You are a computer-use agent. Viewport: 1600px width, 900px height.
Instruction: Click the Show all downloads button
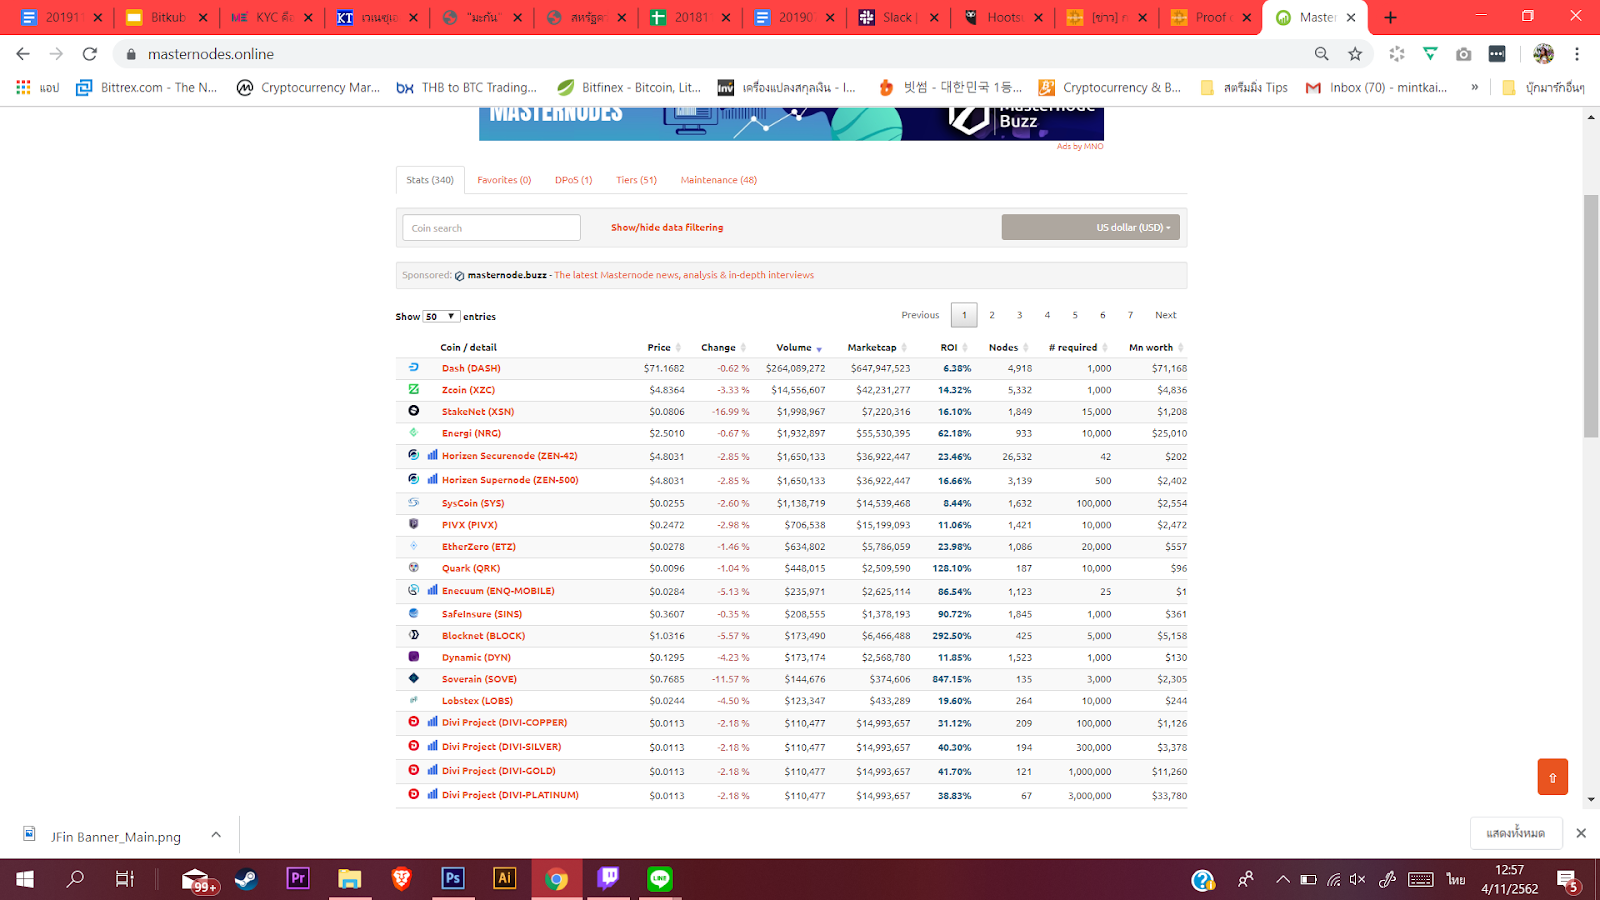(1516, 833)
